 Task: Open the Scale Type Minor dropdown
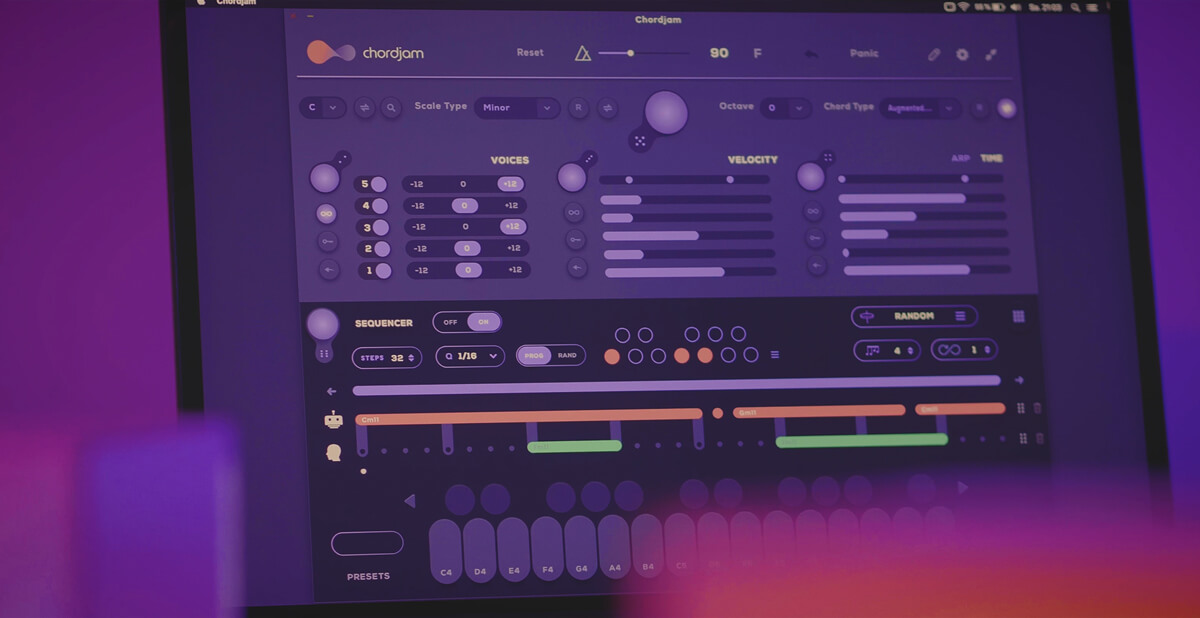pos(517,107)
